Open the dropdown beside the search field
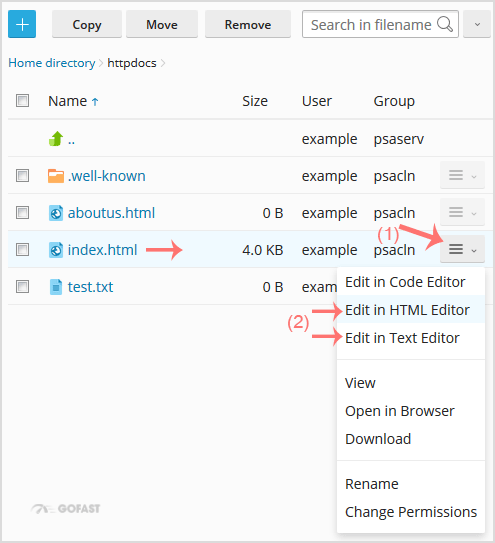The width and height of the screenshot is (495, 543). 477,24
